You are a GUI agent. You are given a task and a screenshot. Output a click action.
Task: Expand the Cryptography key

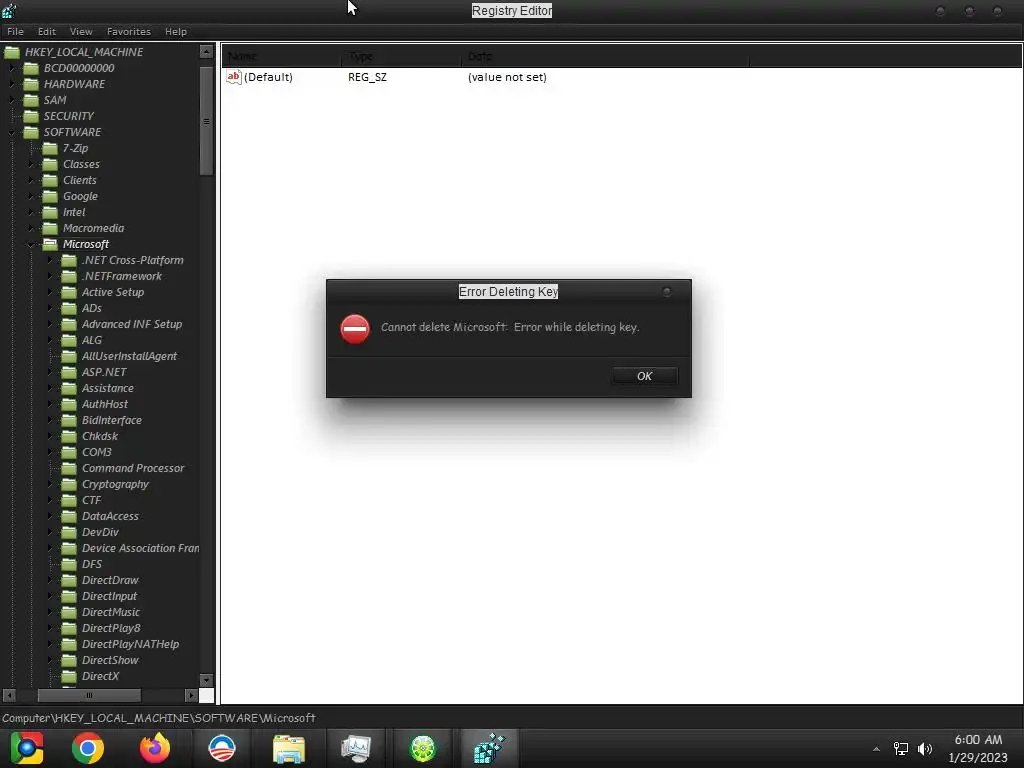click(50, 484)
